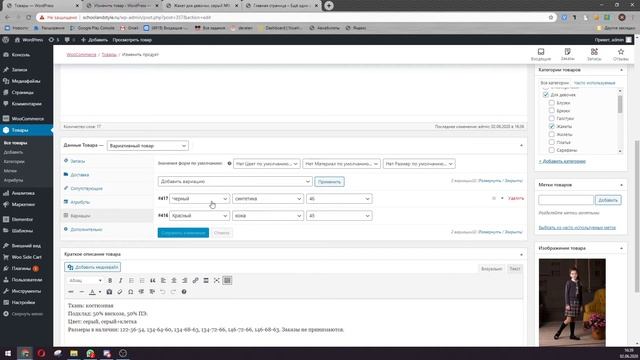This screenshot has height=360, width=640.
Task: Click the Windows Start button
Action: (x=8, y=353)
